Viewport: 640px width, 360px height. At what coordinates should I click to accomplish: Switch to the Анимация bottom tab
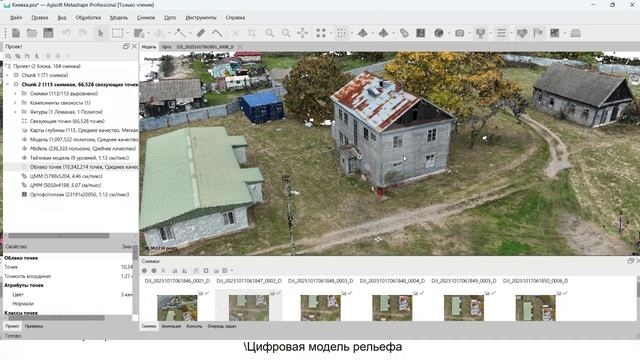(171, 326)
